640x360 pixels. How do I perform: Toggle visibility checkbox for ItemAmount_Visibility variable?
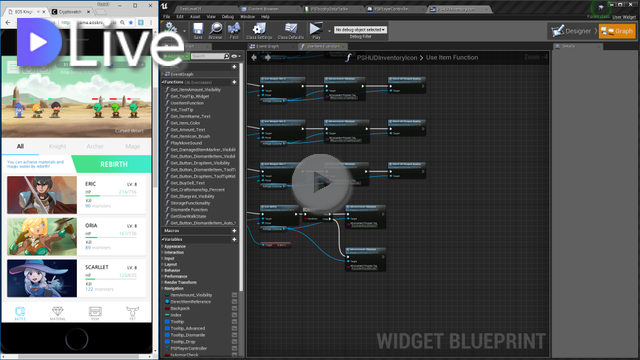point(234,295)
